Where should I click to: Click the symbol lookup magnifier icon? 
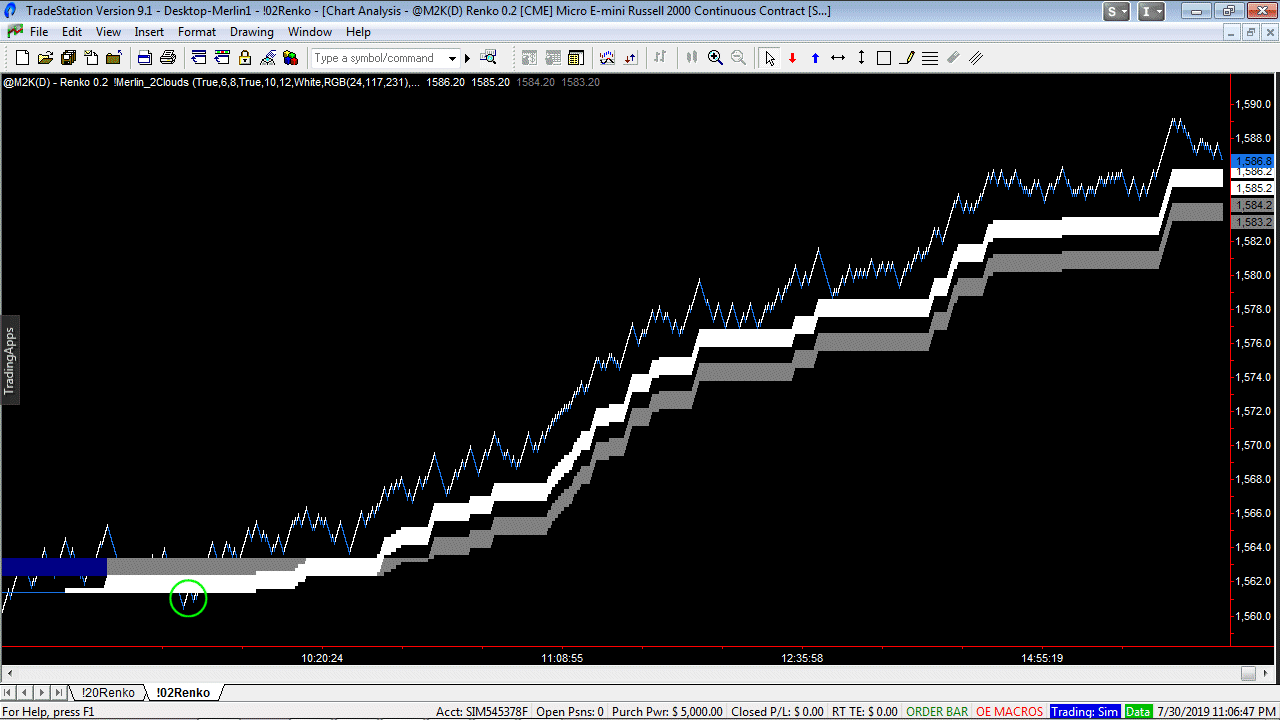pyautogui.click(x=489, y=58)
